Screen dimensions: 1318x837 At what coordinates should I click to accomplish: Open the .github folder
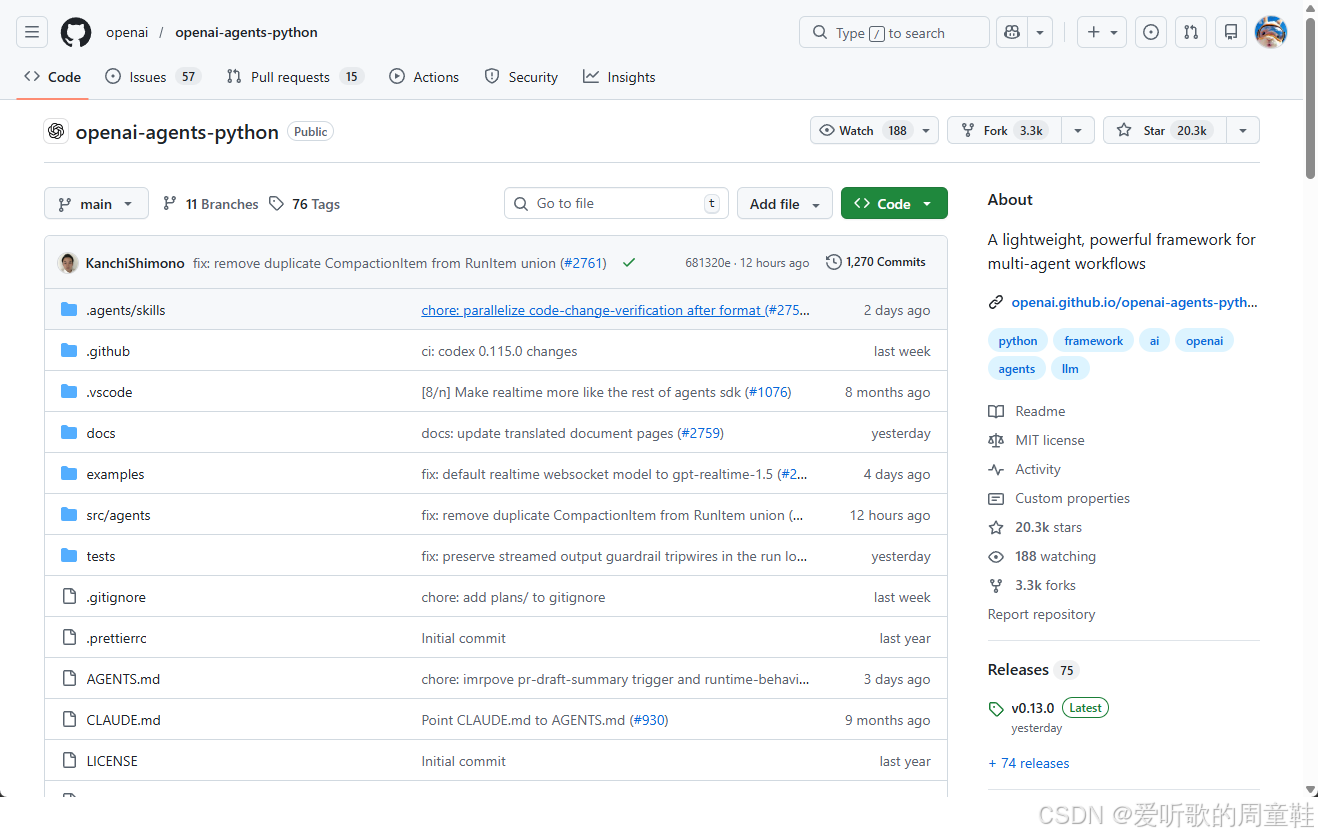[x=108, y=351]
